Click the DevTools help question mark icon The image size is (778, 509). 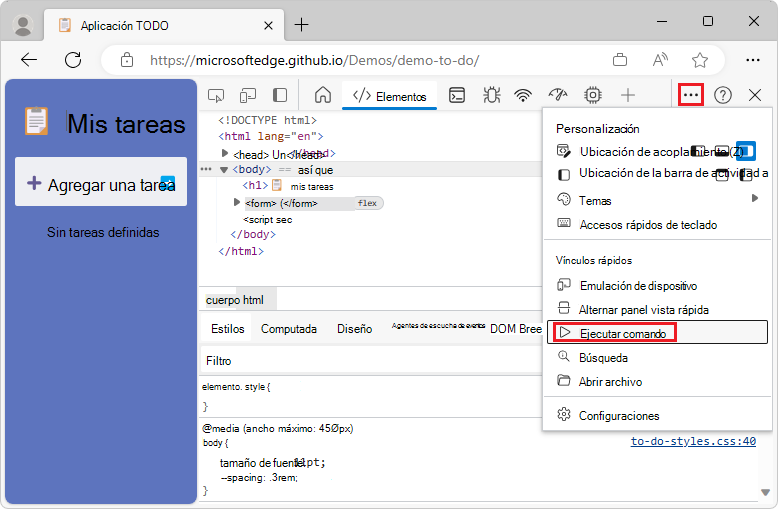click(x=723, y=95)
